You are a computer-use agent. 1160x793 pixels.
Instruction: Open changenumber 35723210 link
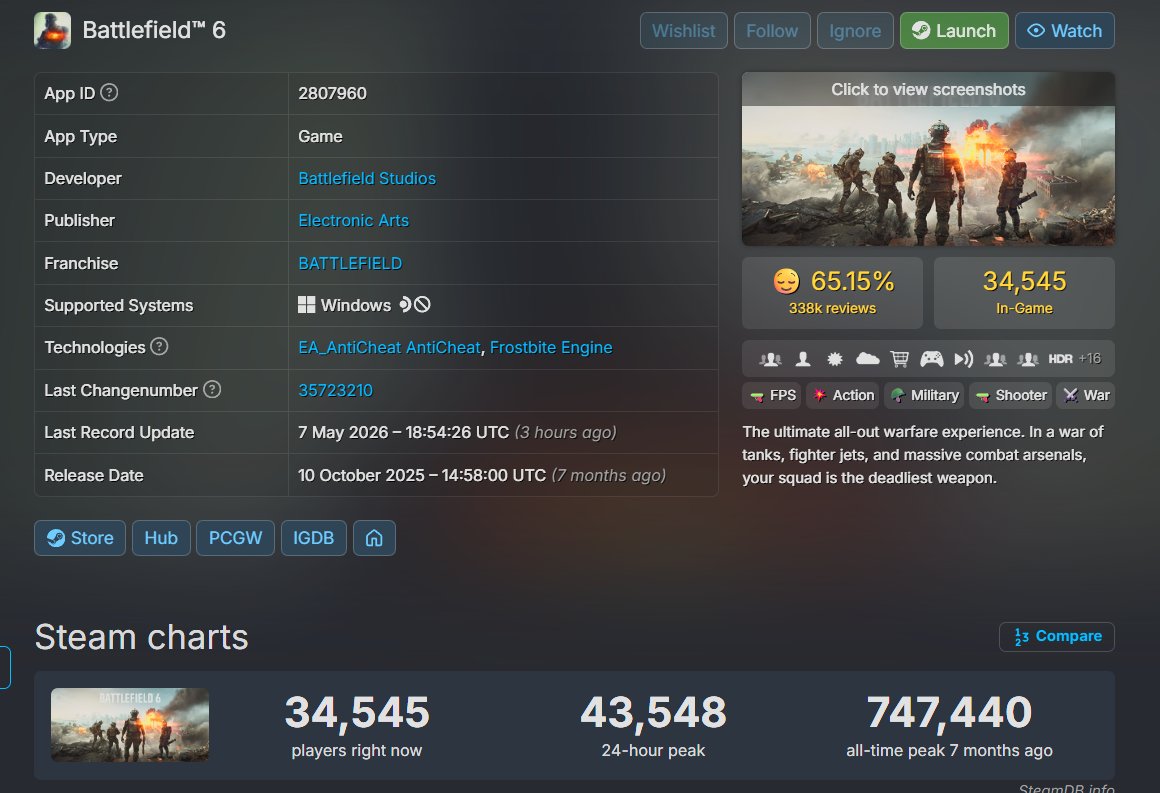(335, 390)
